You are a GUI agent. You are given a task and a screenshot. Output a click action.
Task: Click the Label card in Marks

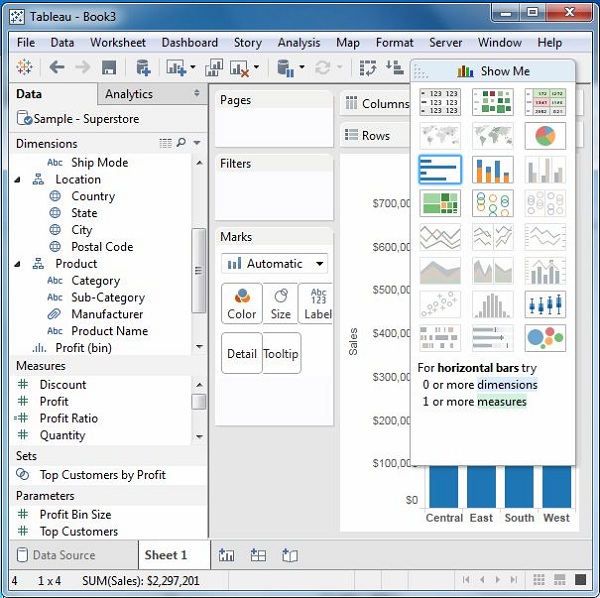click(x=316, y=304)
